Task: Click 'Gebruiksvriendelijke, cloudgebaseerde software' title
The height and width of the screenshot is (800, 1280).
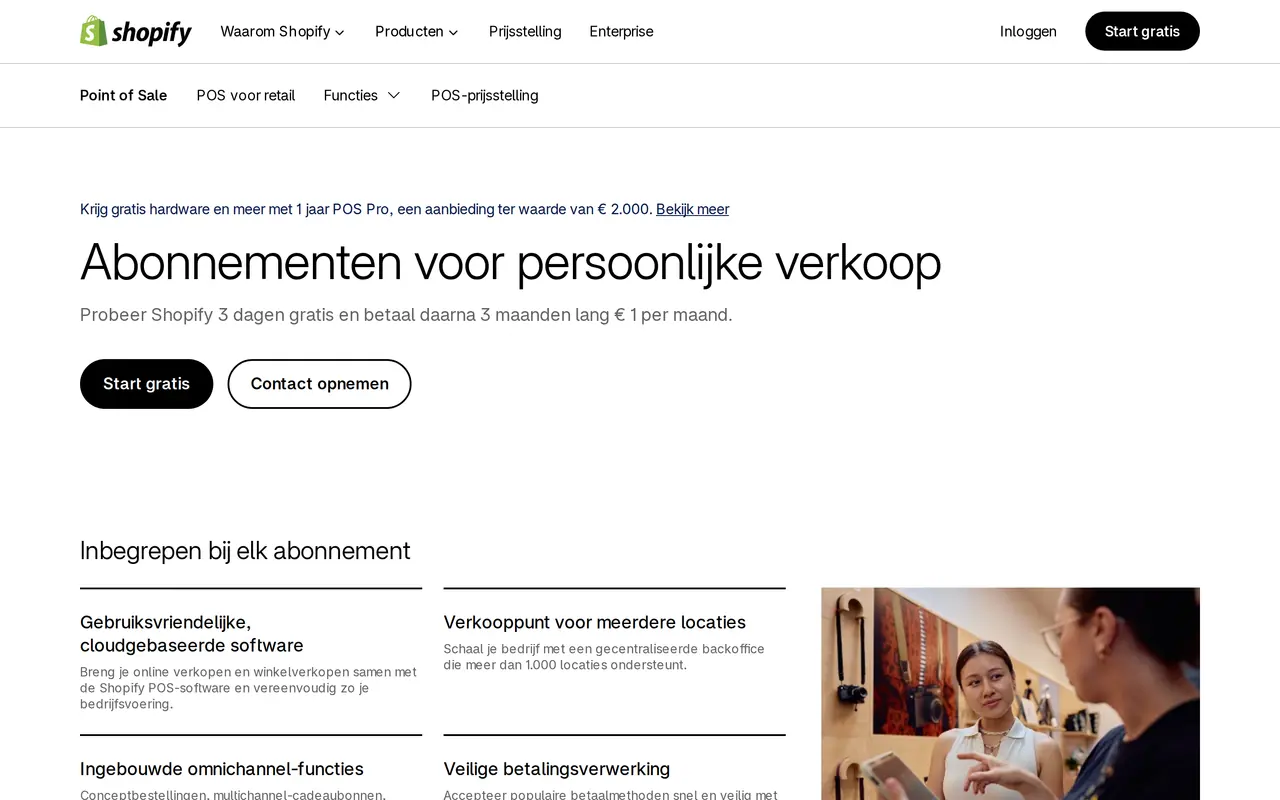Action: (192, 634)
